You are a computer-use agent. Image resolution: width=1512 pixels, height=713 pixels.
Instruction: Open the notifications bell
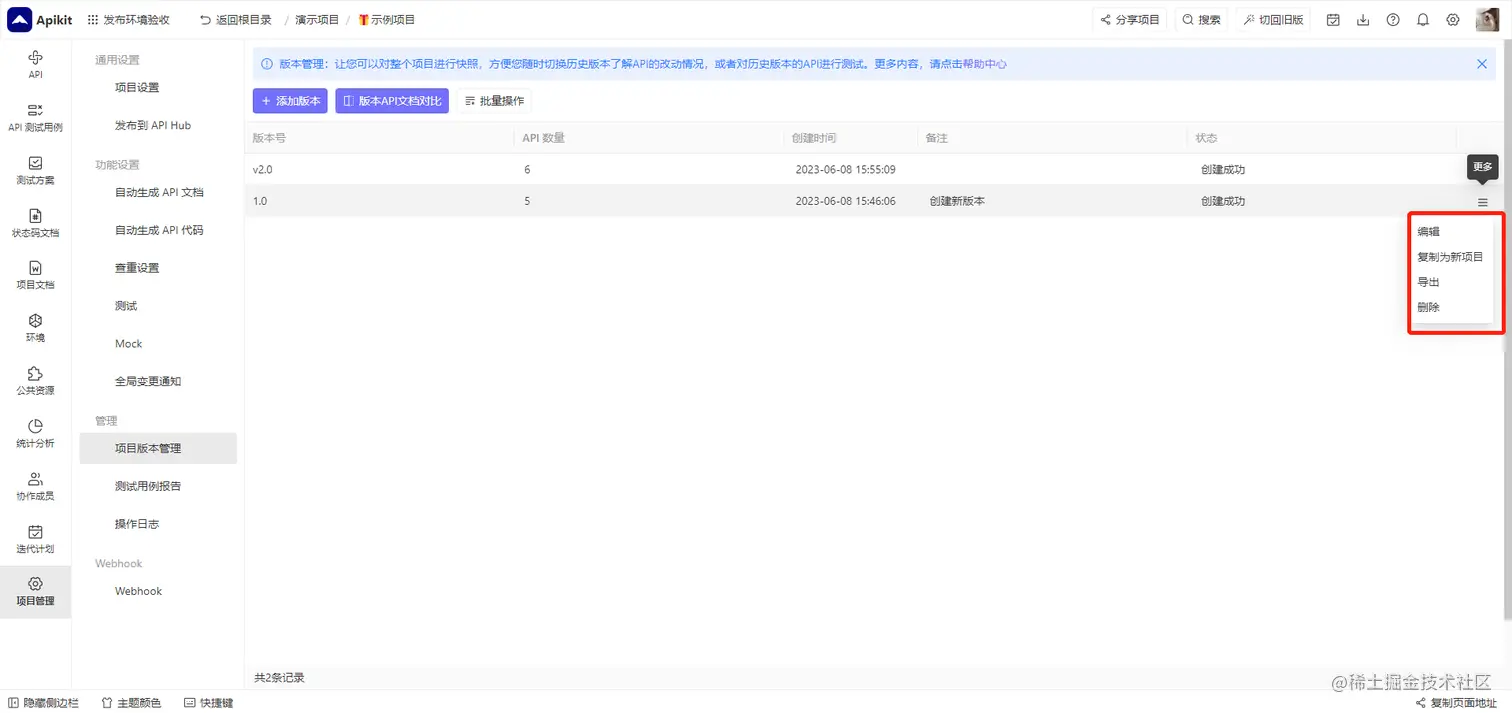1423,20
